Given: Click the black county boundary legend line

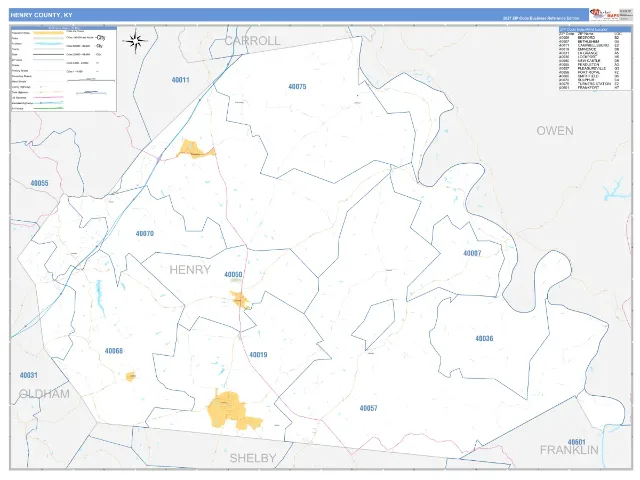Looking at the screenshot, I should coord(49,54).
